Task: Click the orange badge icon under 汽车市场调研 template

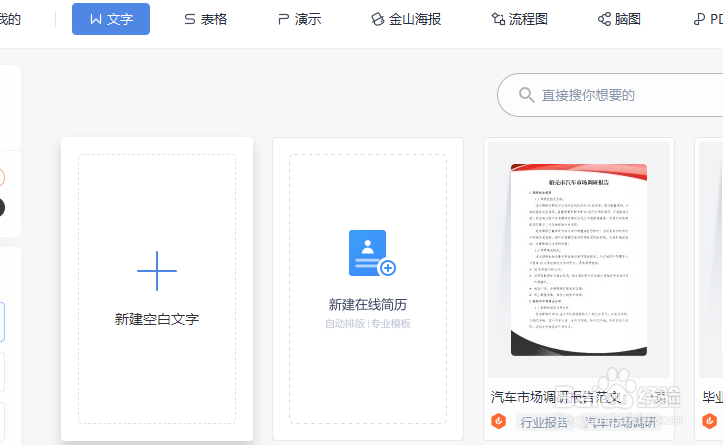Action: pos(498,421)
